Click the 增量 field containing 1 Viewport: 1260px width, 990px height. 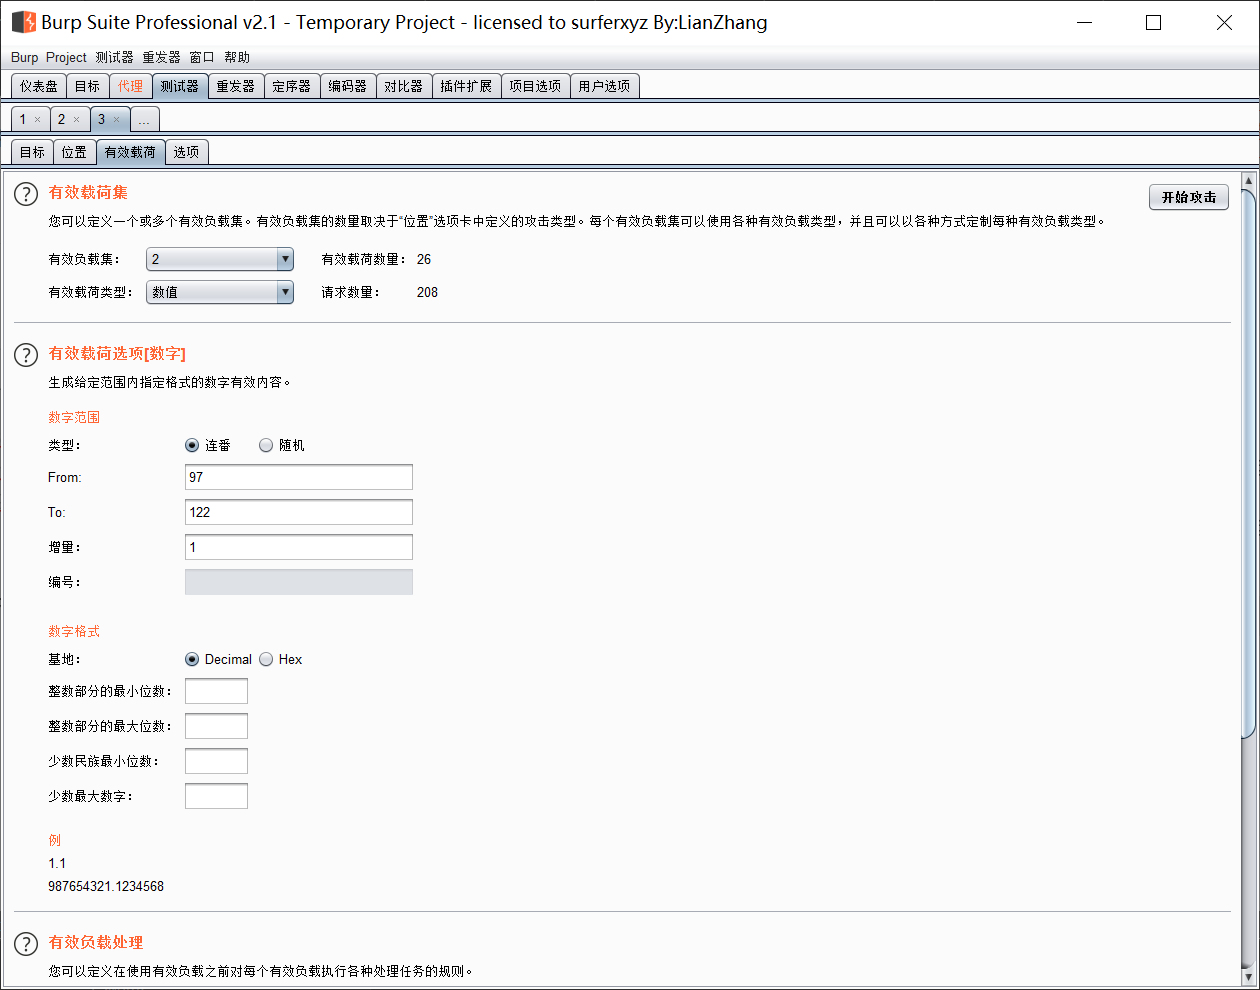pos(299,548)
